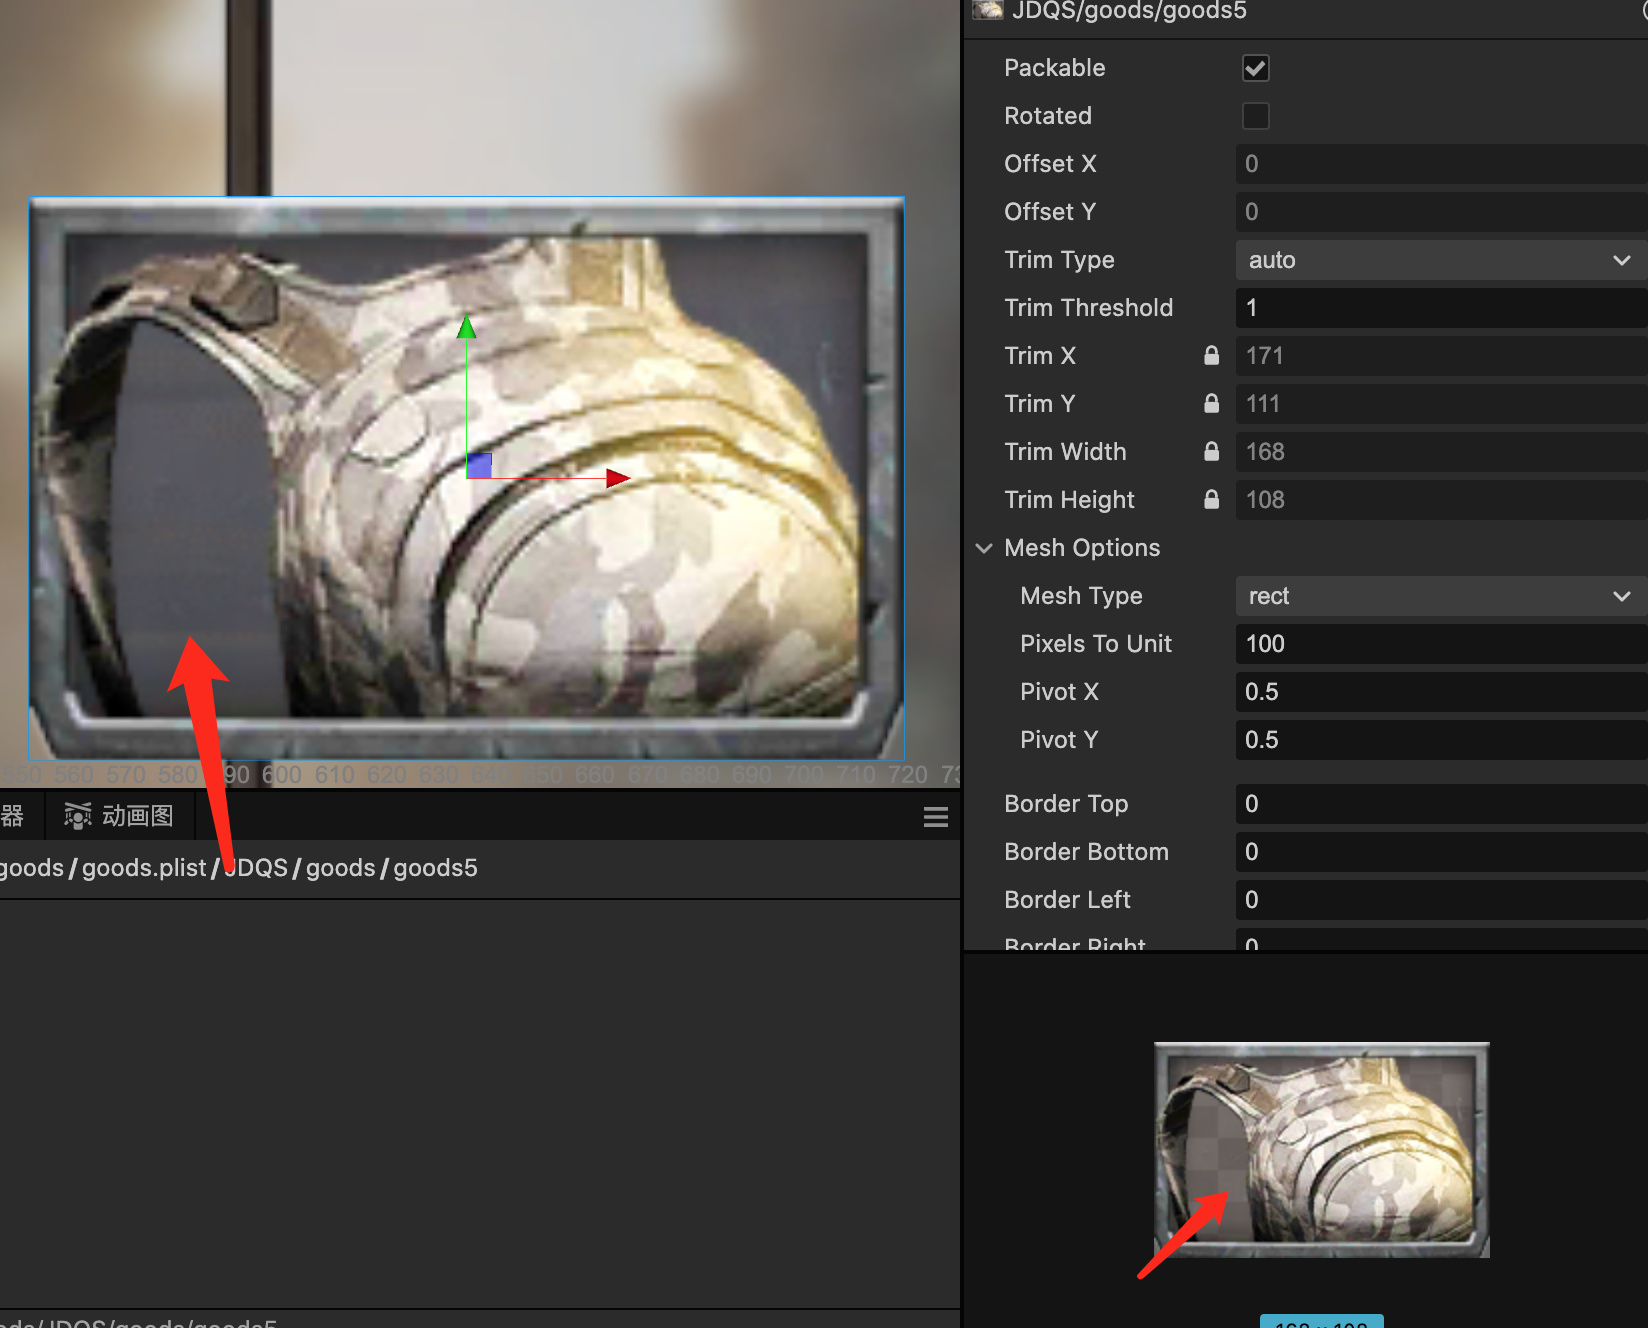Select the blue square gizmo handle
The image size is (1648, 1328).
(x=479, y=465)
